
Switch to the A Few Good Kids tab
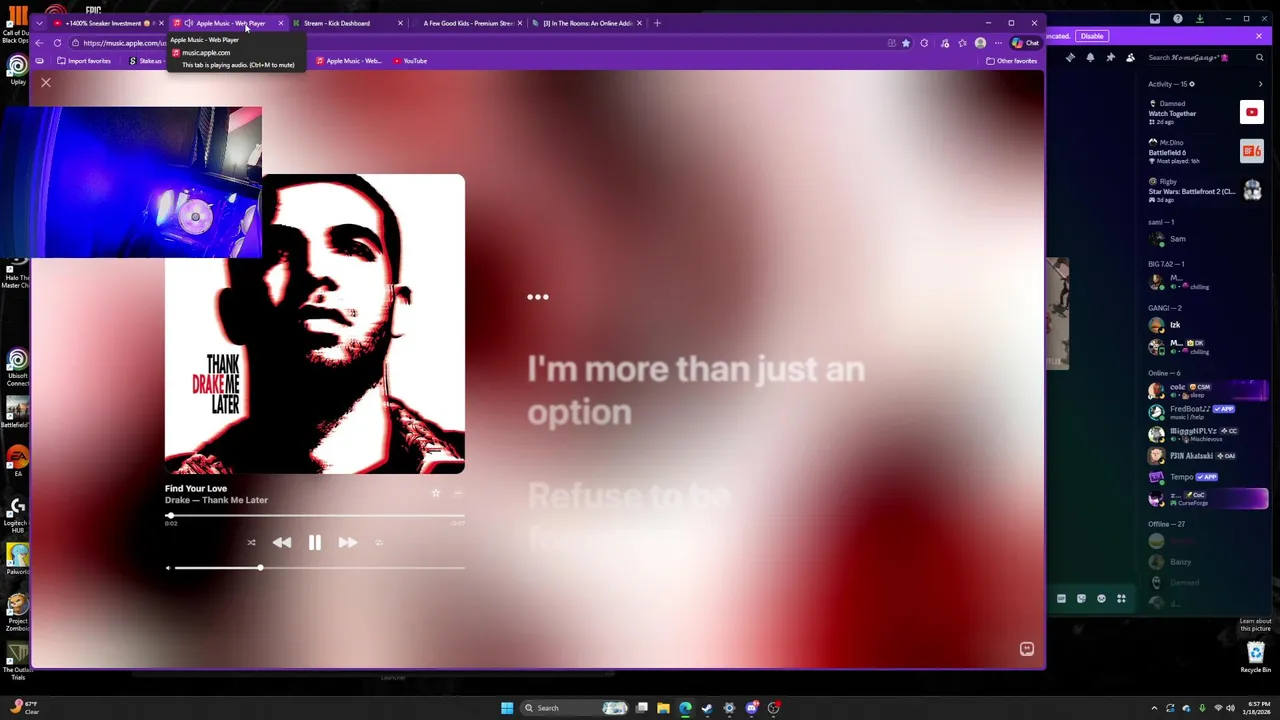[467, 23]
